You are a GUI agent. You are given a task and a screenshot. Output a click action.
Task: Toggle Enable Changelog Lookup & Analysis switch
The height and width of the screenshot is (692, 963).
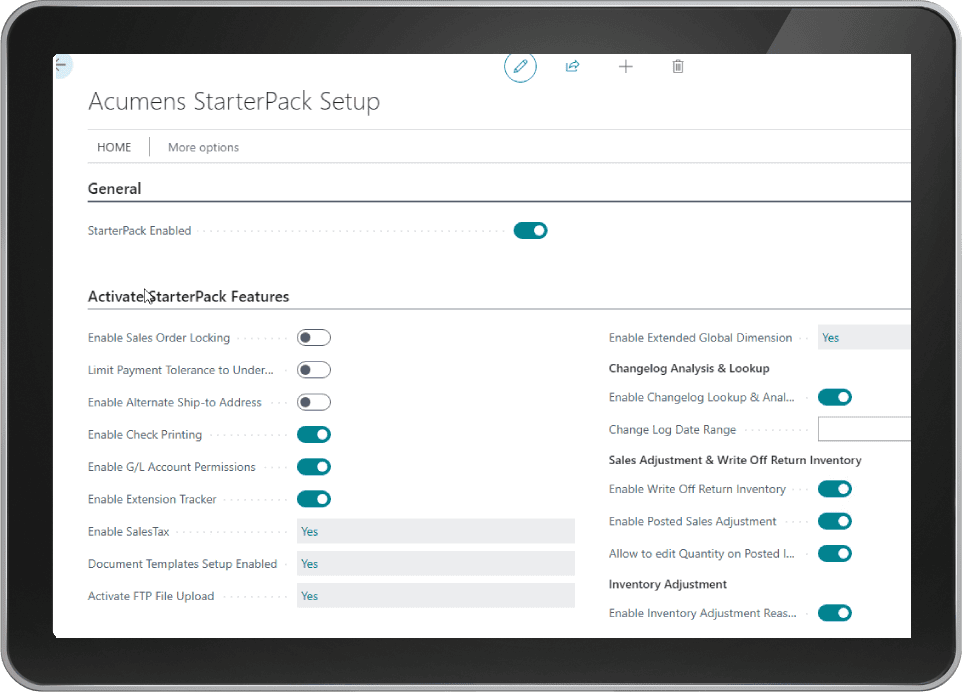click(x=835, y=397)
